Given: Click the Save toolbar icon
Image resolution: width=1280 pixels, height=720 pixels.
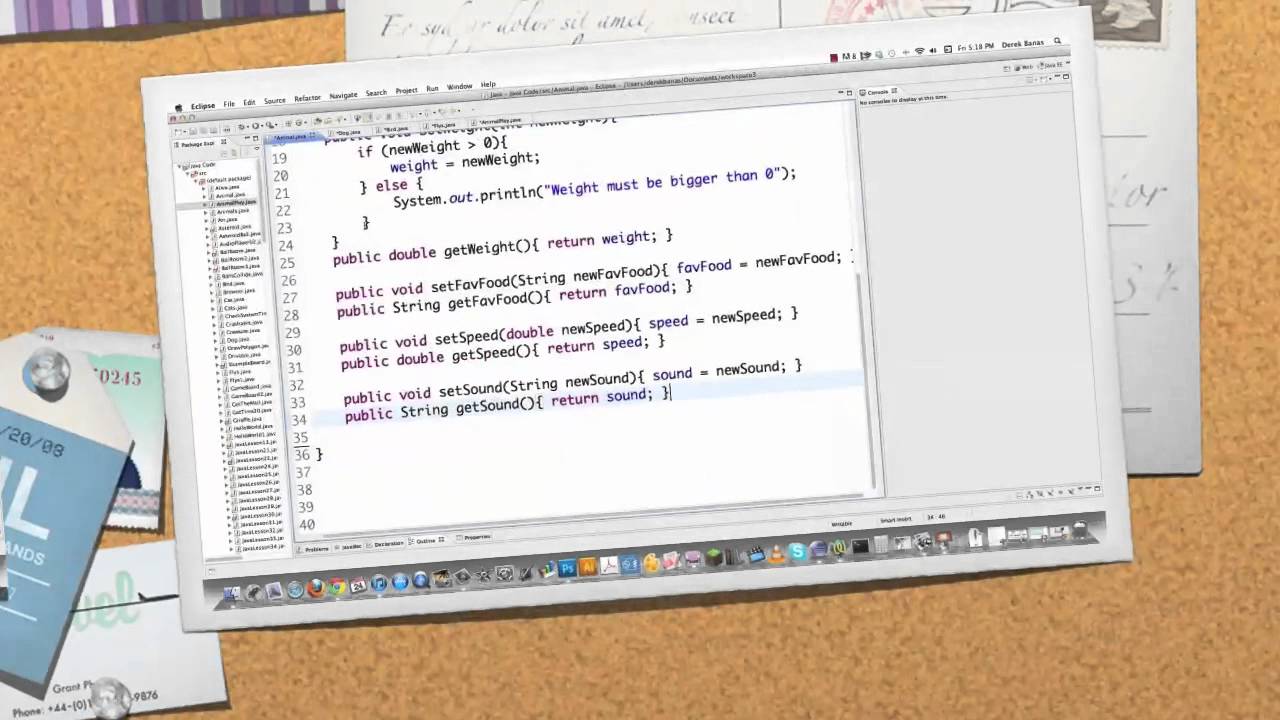Looking at the screenshot, I should (192, 131).
